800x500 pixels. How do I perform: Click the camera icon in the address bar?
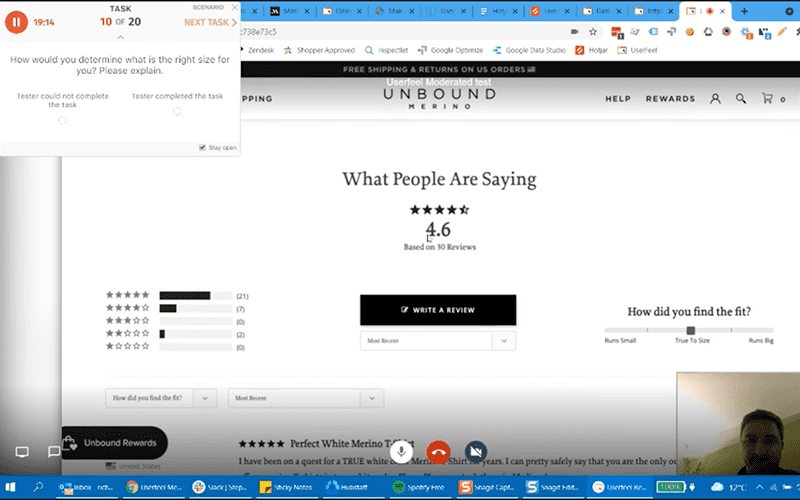tap(574, 32)
